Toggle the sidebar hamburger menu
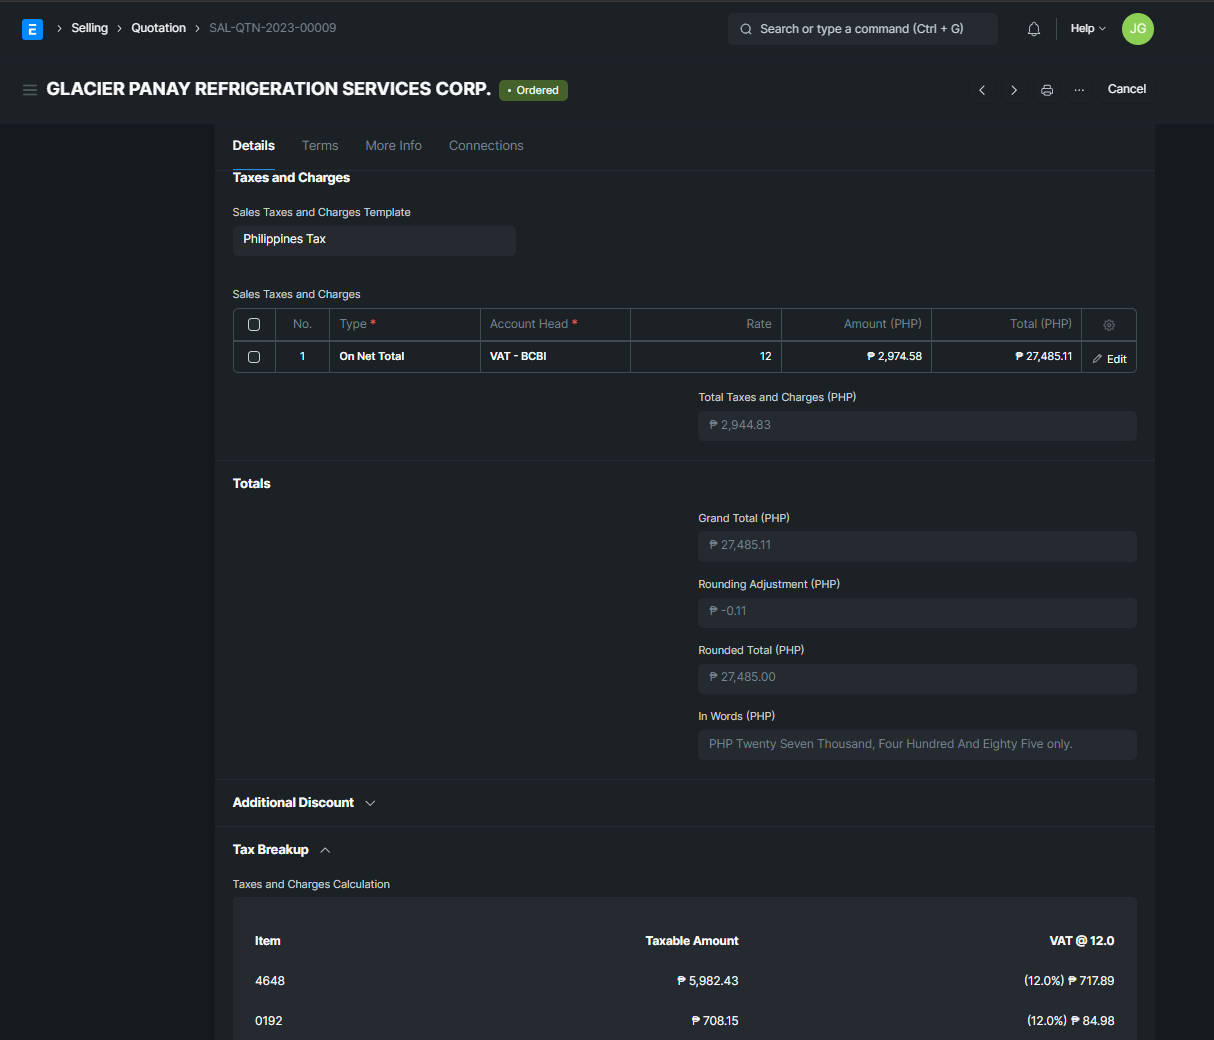1214x1040 pixels. point(30,90)
